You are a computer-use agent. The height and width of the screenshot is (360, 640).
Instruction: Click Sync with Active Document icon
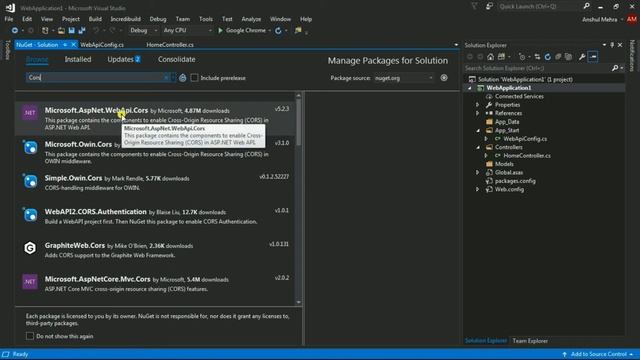pos(537,57)
